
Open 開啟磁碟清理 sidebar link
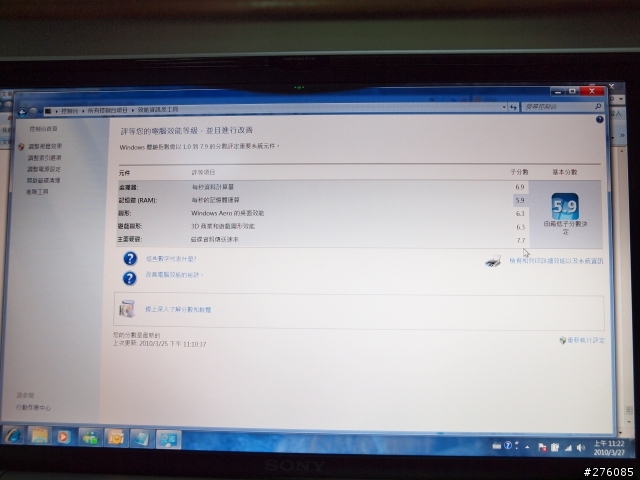tap(43, 180)
